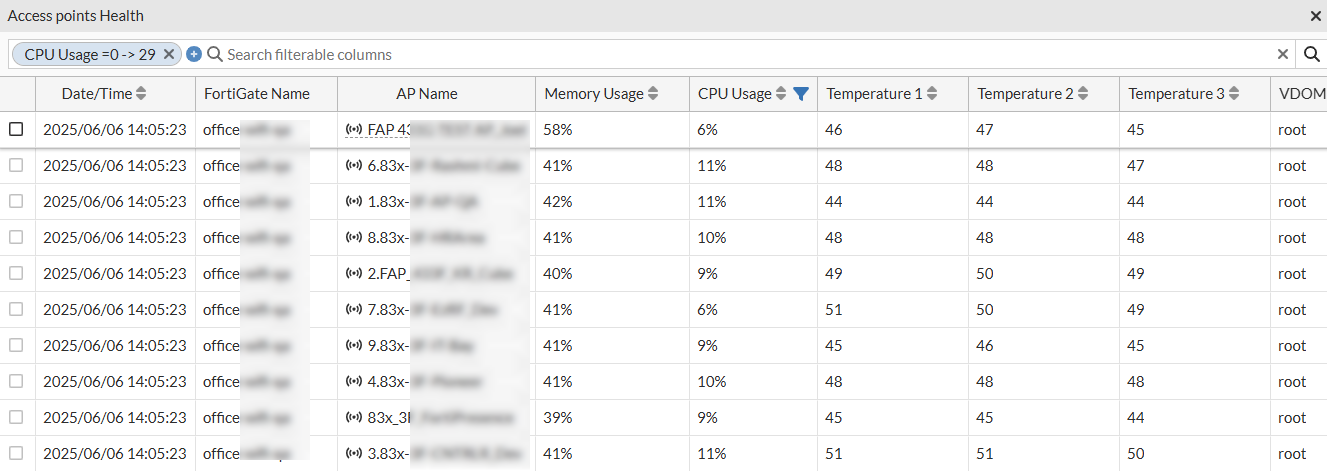1327x471 pixels.
Task: Click the AP signal icon beside 2.FAP
Action: click(354, 273)
